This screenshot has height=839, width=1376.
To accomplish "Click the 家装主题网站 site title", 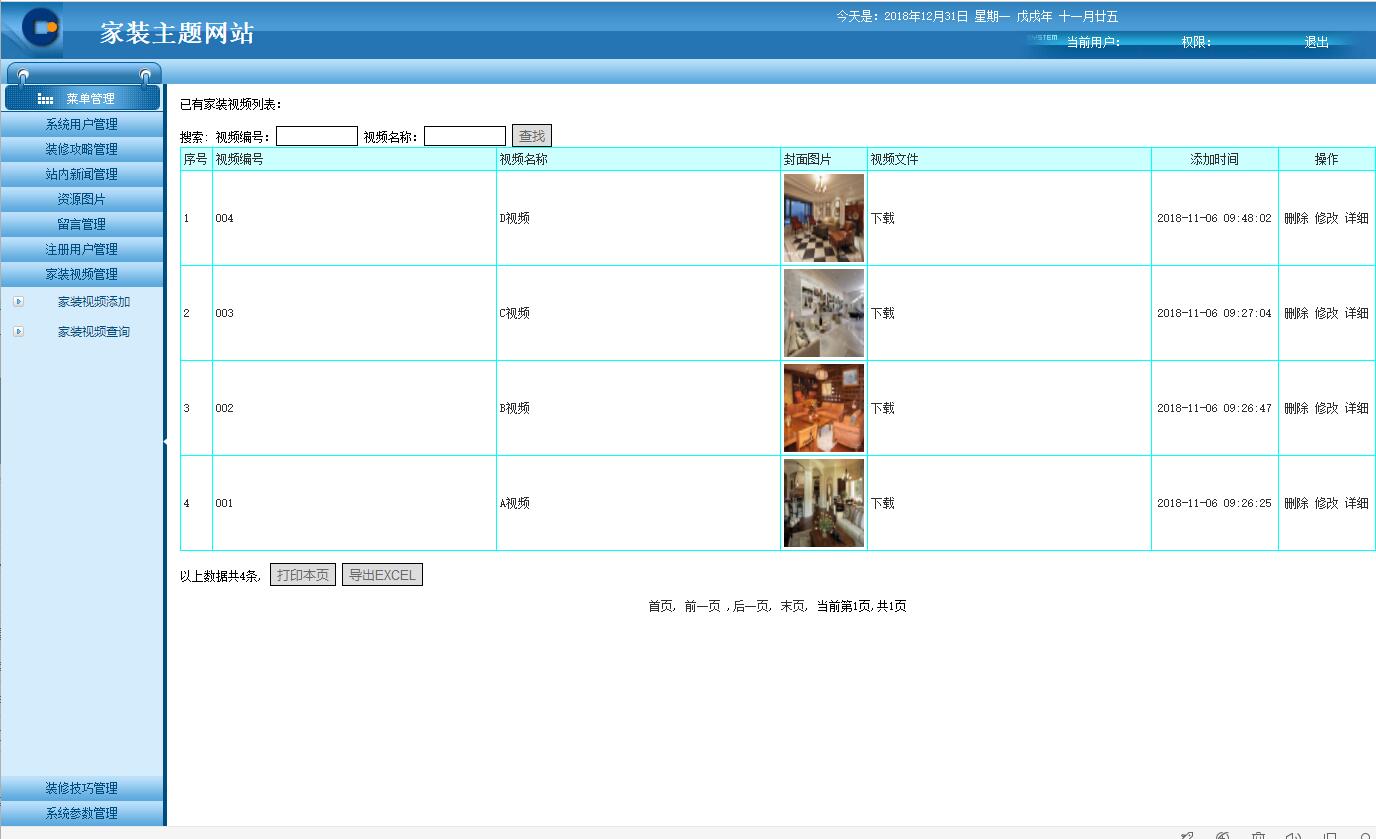I will point(177,33).
